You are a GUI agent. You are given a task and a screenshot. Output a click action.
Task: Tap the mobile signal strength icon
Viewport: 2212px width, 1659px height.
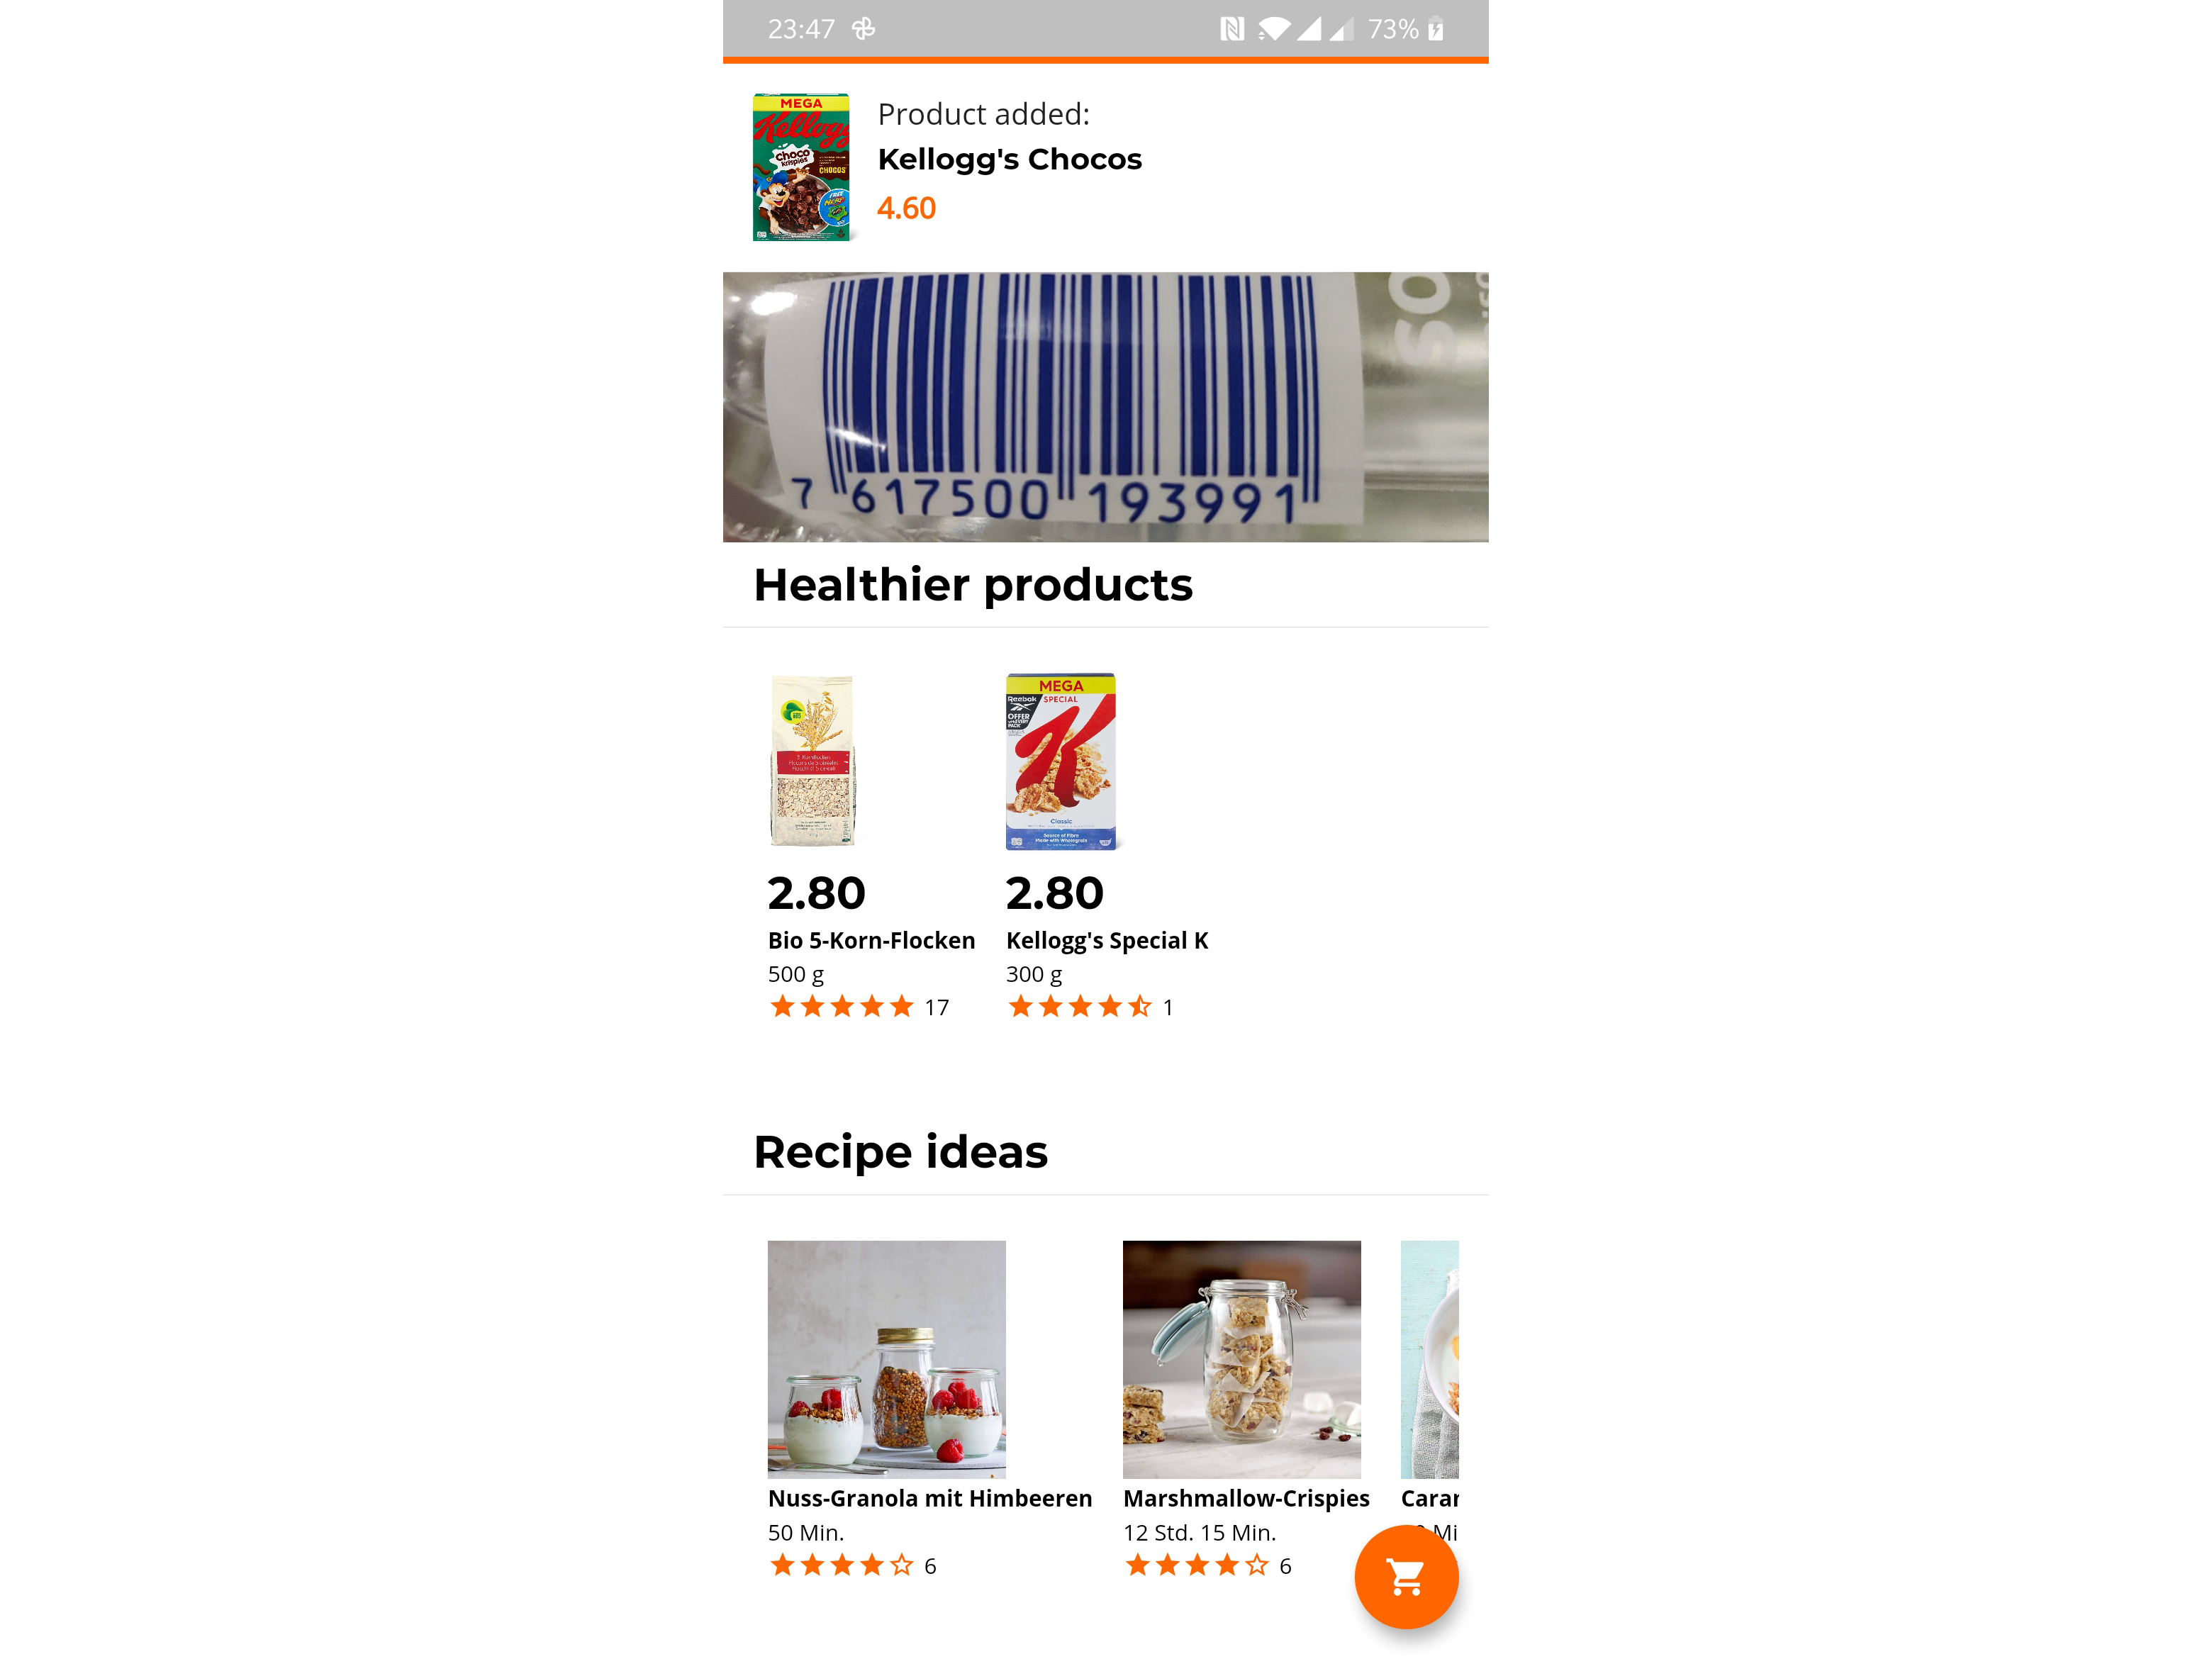coord(1309,29)
